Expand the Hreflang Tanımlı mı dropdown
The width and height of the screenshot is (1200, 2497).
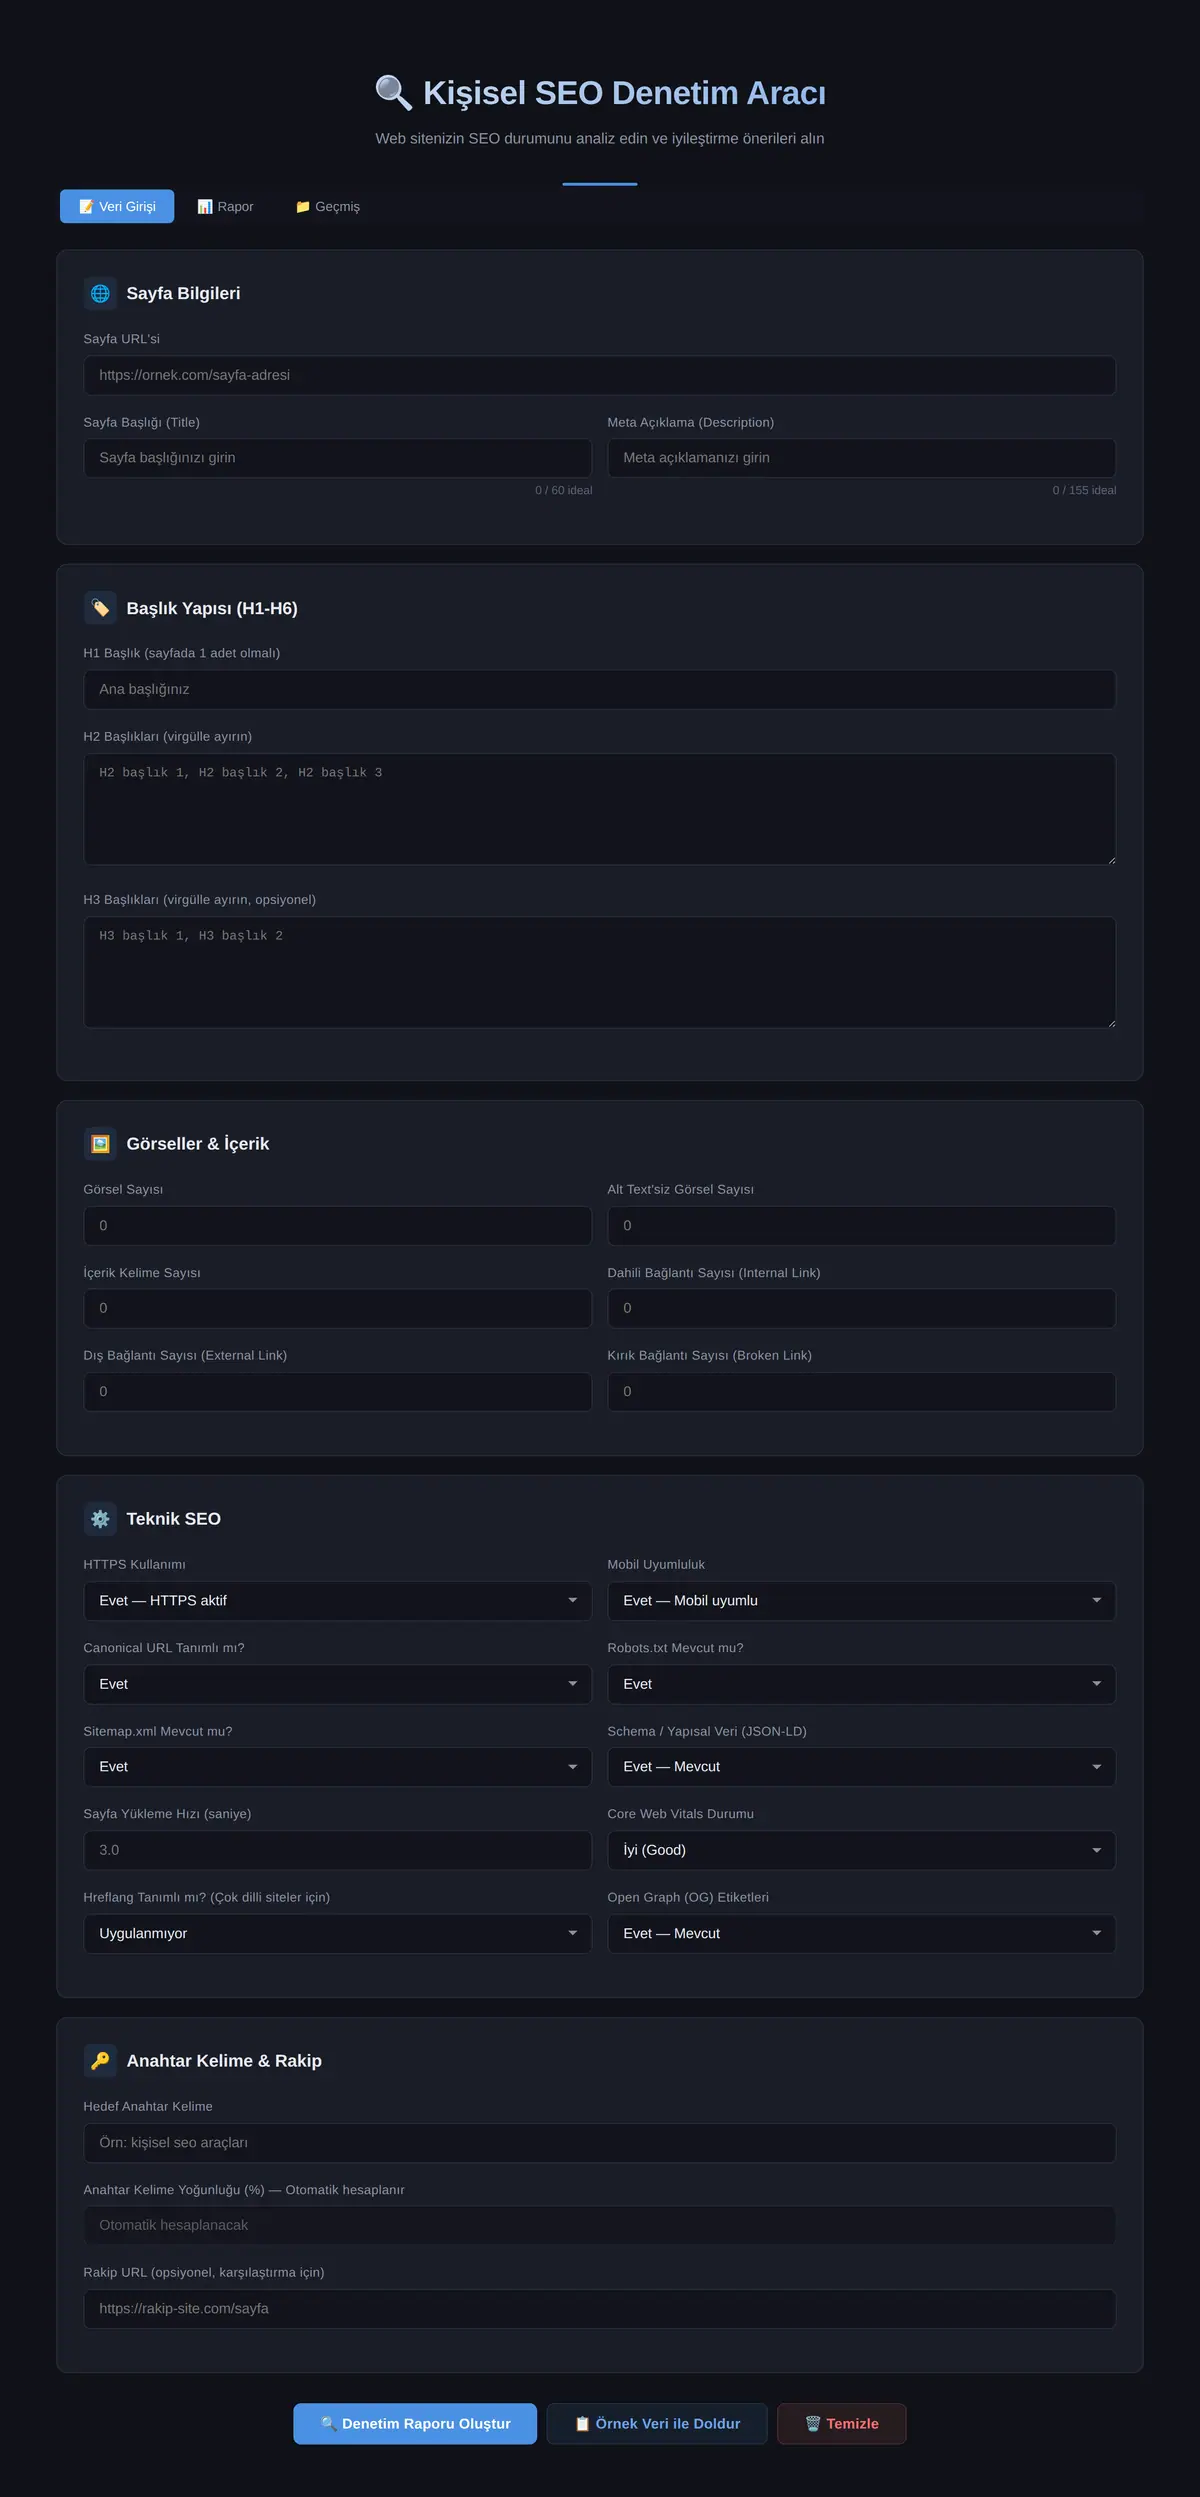338,1933
